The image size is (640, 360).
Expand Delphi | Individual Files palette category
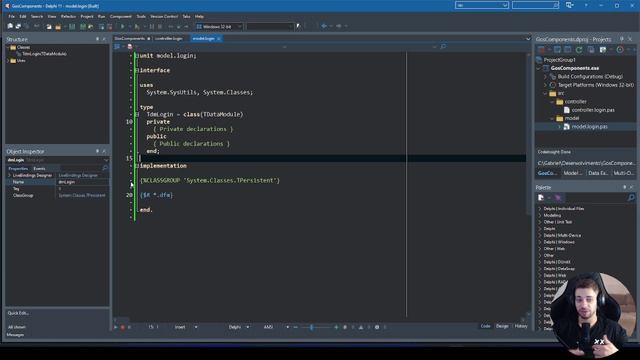pos(540,209)
